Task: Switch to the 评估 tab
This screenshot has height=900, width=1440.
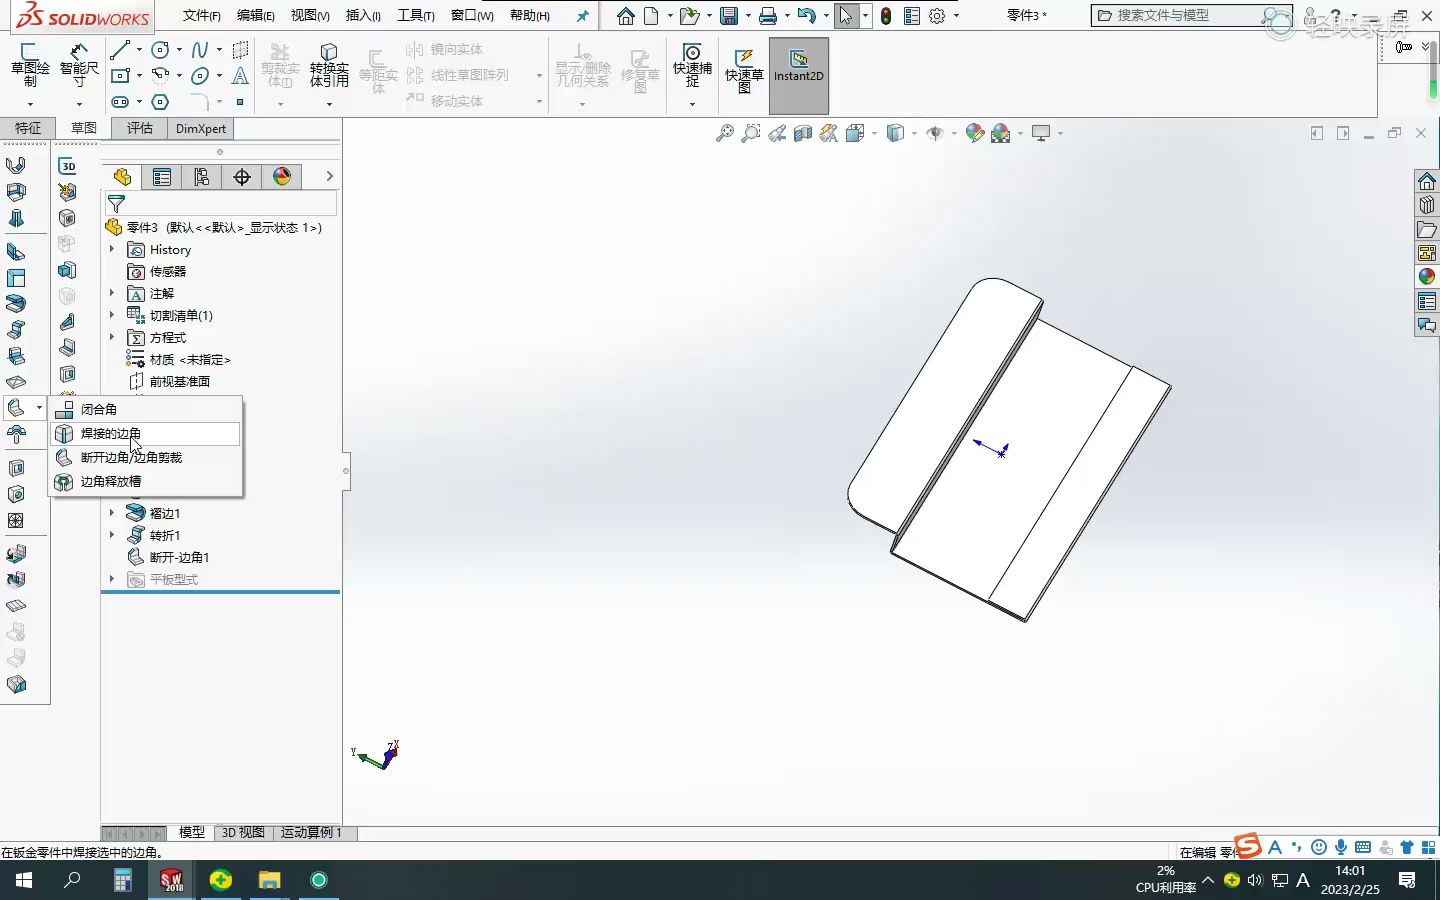Action: click(x=140, y=128)
